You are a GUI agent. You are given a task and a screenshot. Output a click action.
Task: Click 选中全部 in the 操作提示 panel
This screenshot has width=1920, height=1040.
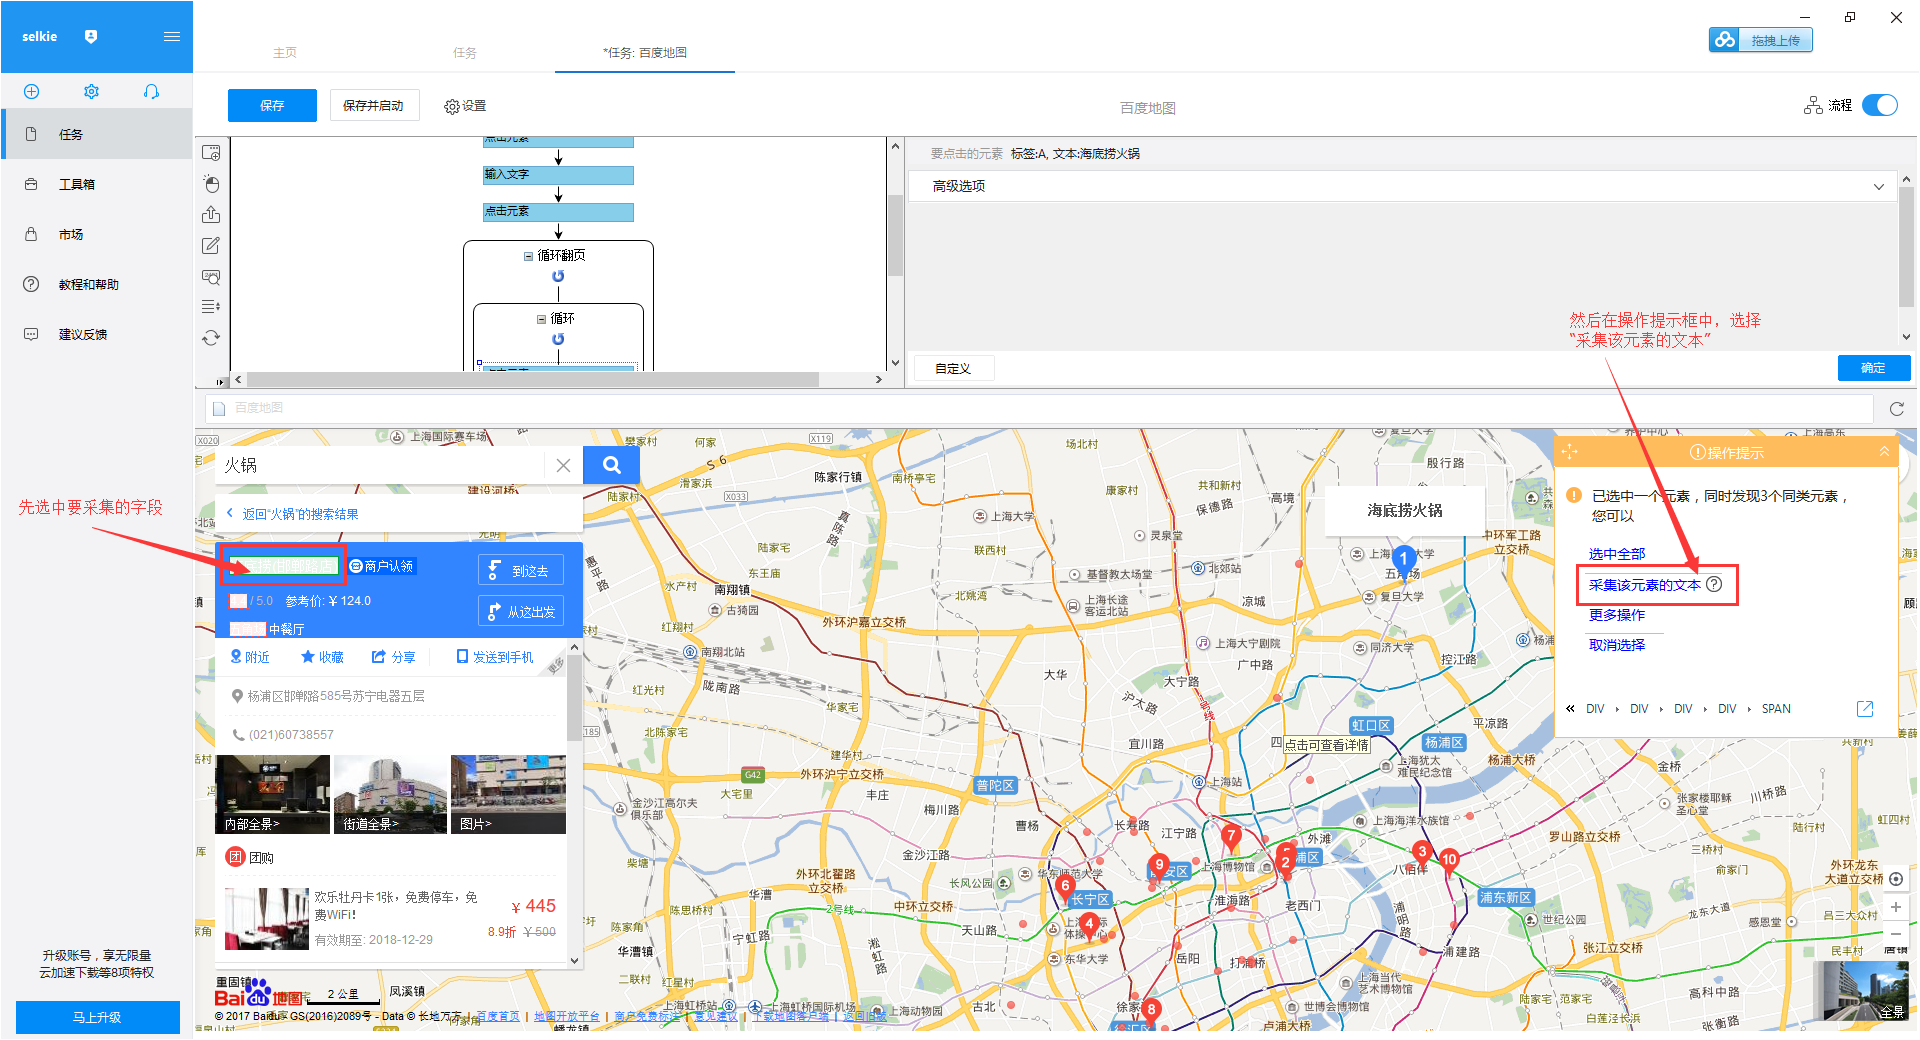click(x=1617, y=554)
